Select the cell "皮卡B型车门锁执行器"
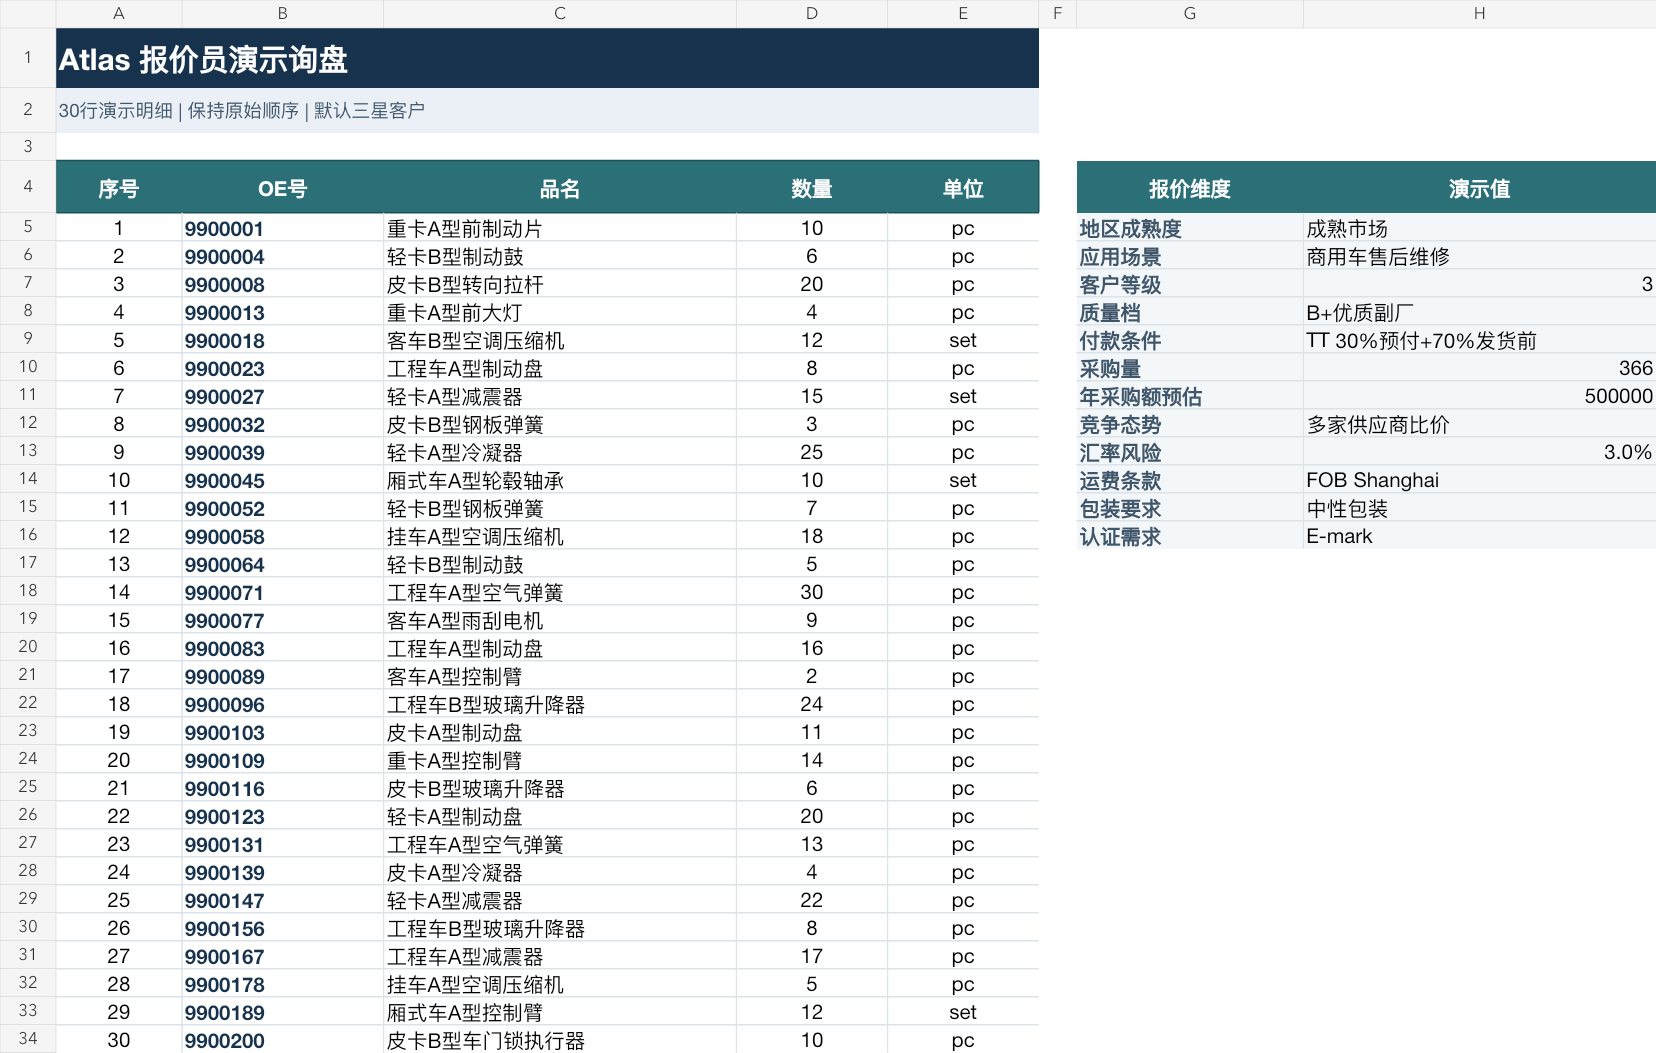 click(x=560, y=1040)
